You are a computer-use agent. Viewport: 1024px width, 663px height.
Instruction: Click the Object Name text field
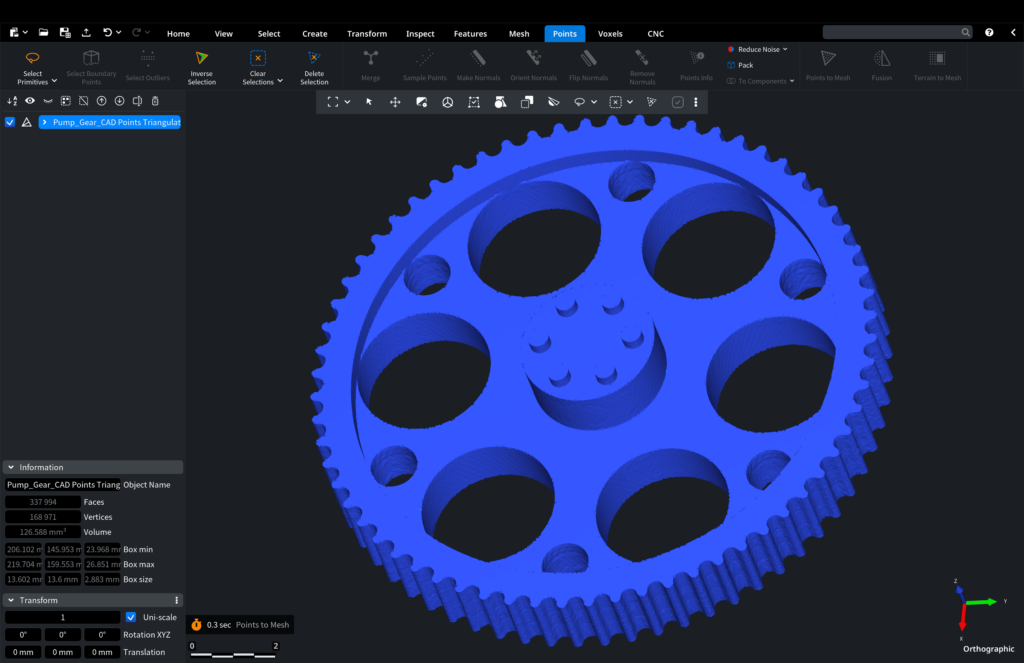click(x=62, y=485)
